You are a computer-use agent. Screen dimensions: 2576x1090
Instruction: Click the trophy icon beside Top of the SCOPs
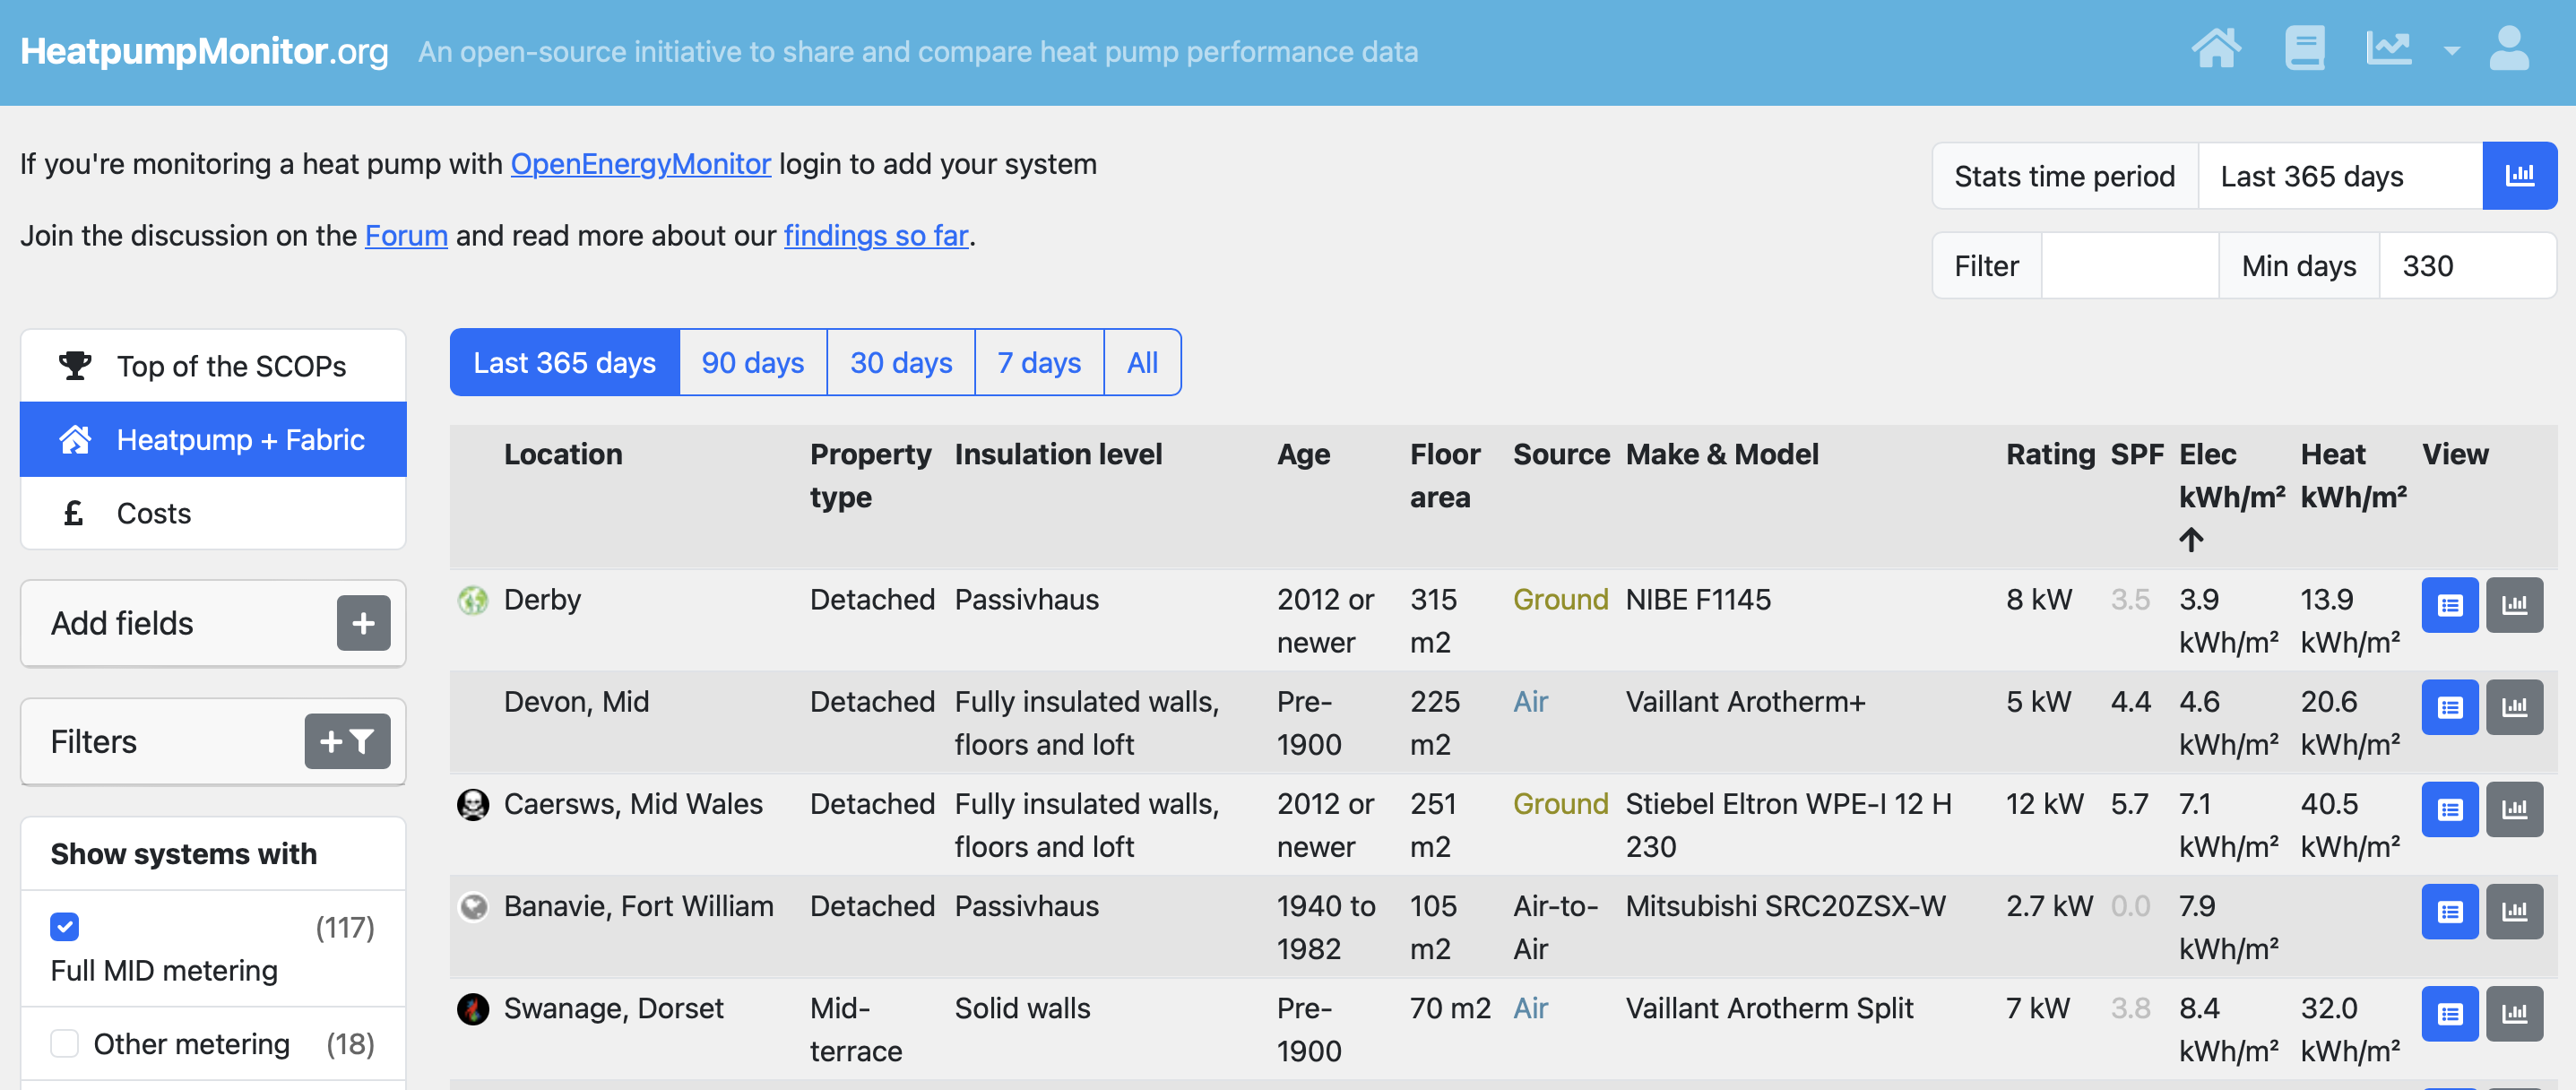coord(74,366)
